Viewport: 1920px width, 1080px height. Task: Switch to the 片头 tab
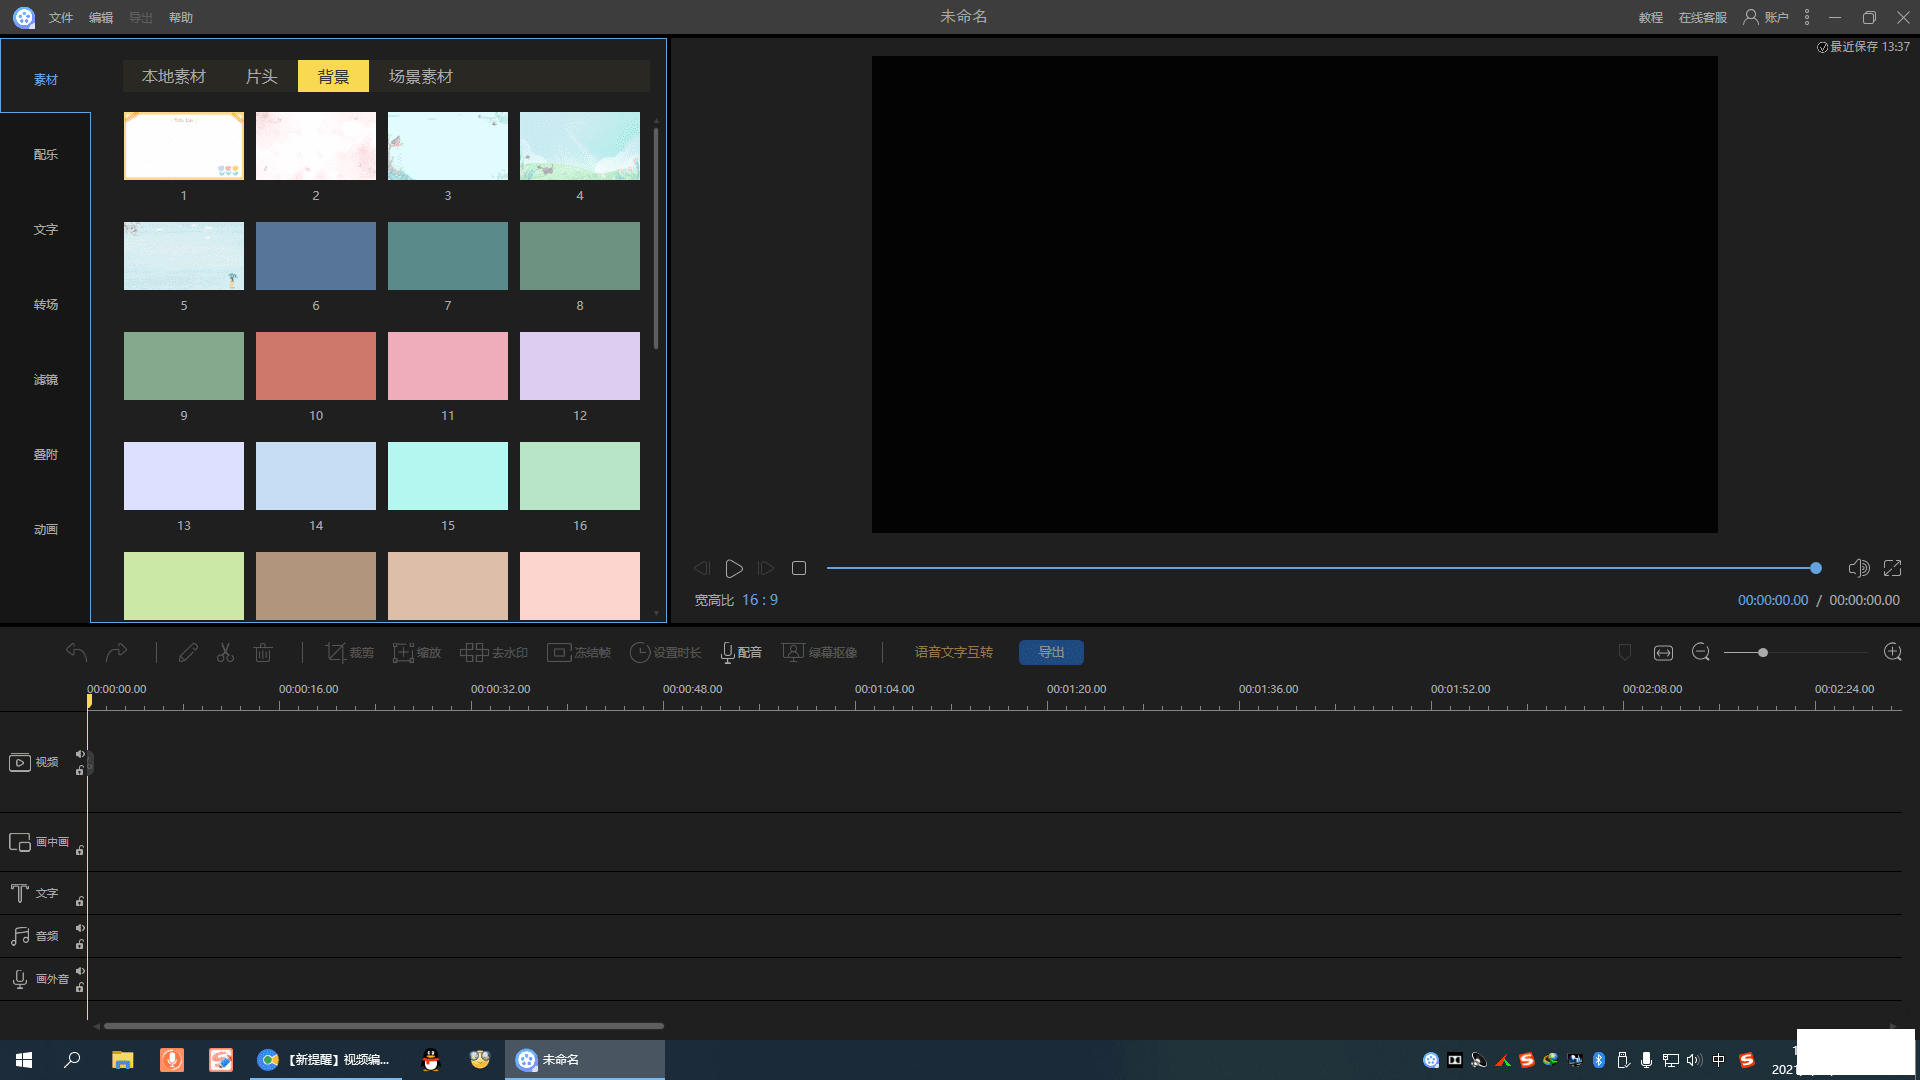262,76
